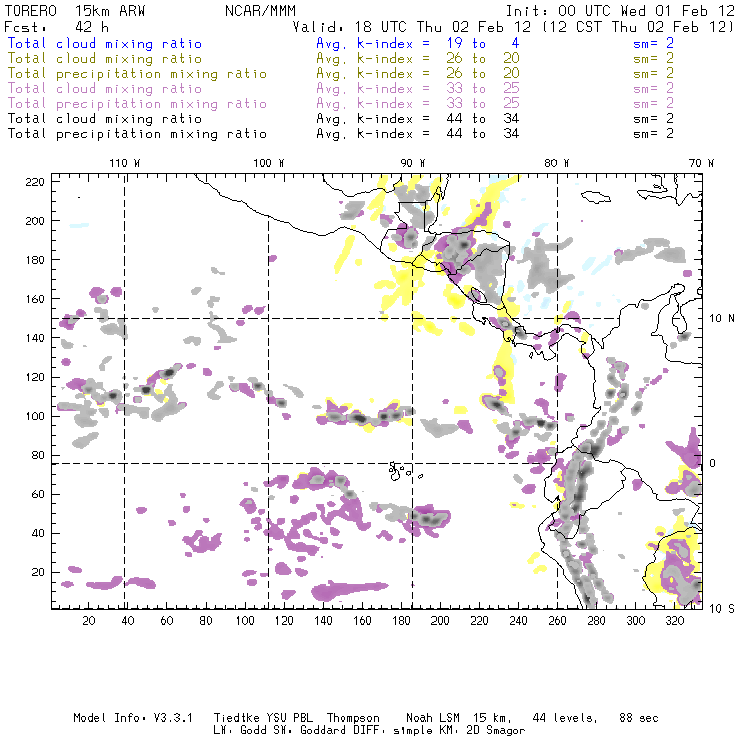
Task: Select blue 'Total cloud mixing ratio' legend entry
Action: click(105, 43)
